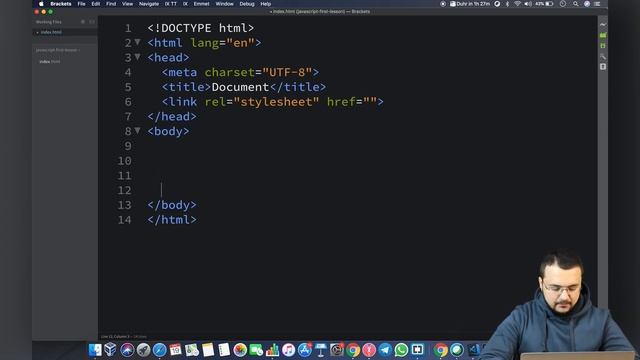Open the Edit menu
Screen dimensions: 640x360
96,4
